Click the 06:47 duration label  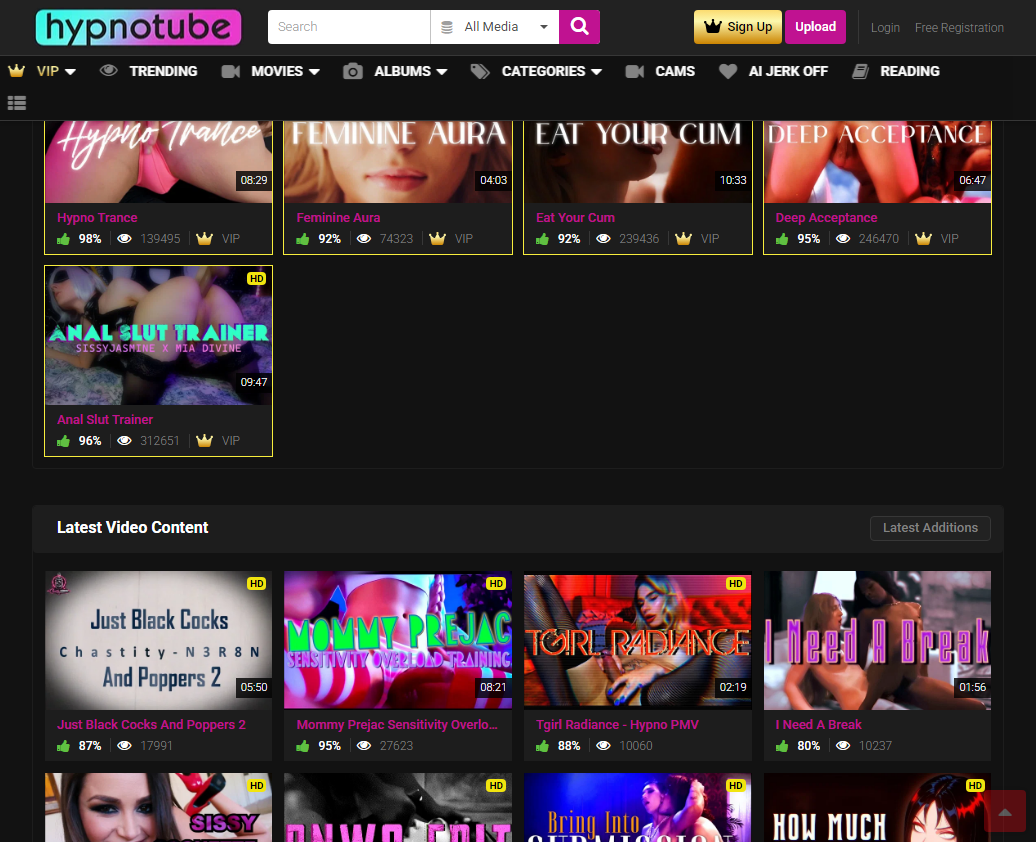972,180
